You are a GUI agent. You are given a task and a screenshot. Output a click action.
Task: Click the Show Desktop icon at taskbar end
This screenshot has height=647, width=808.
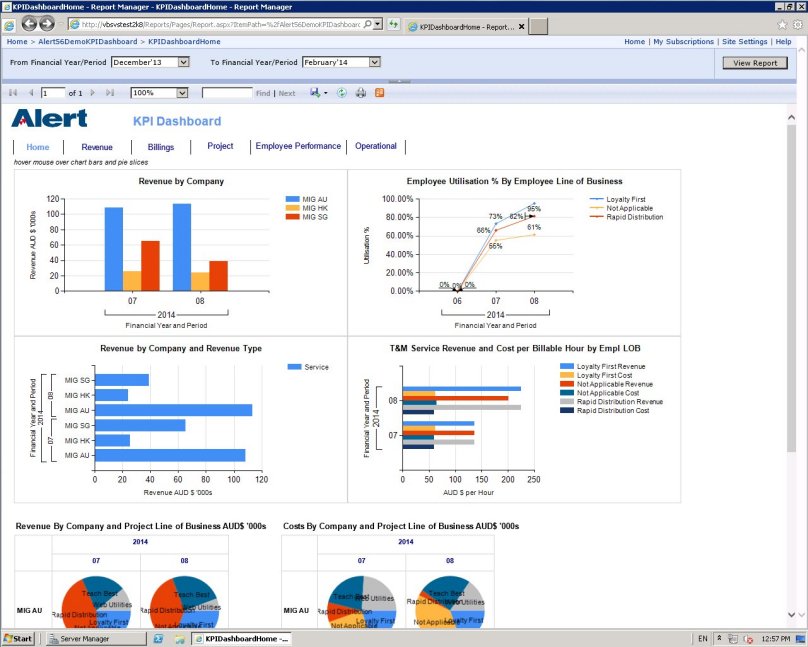click(x=800, y=639)
